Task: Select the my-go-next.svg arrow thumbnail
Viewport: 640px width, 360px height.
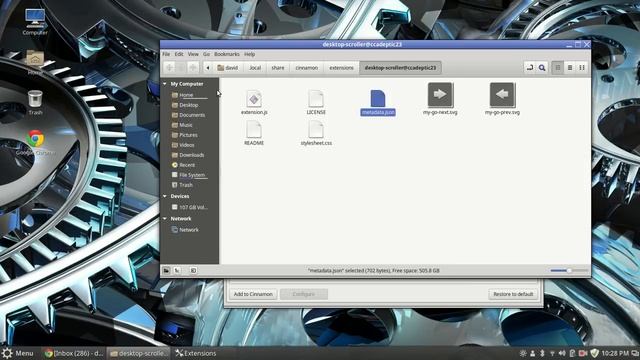Action: pyautogui.click(x=440, y=95)
